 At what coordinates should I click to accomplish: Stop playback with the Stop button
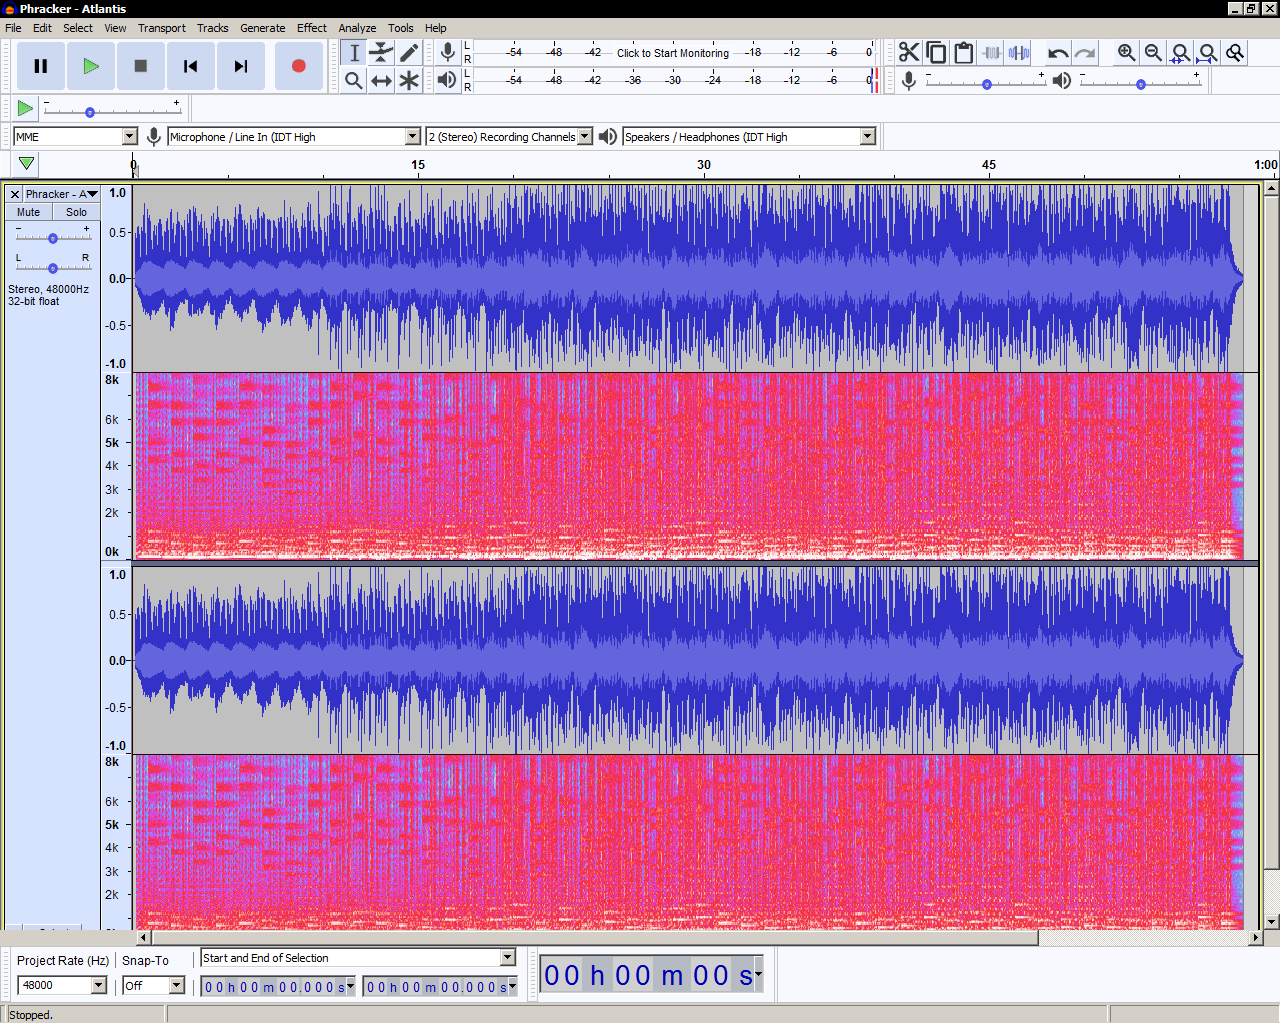click(x=141, y=66)
